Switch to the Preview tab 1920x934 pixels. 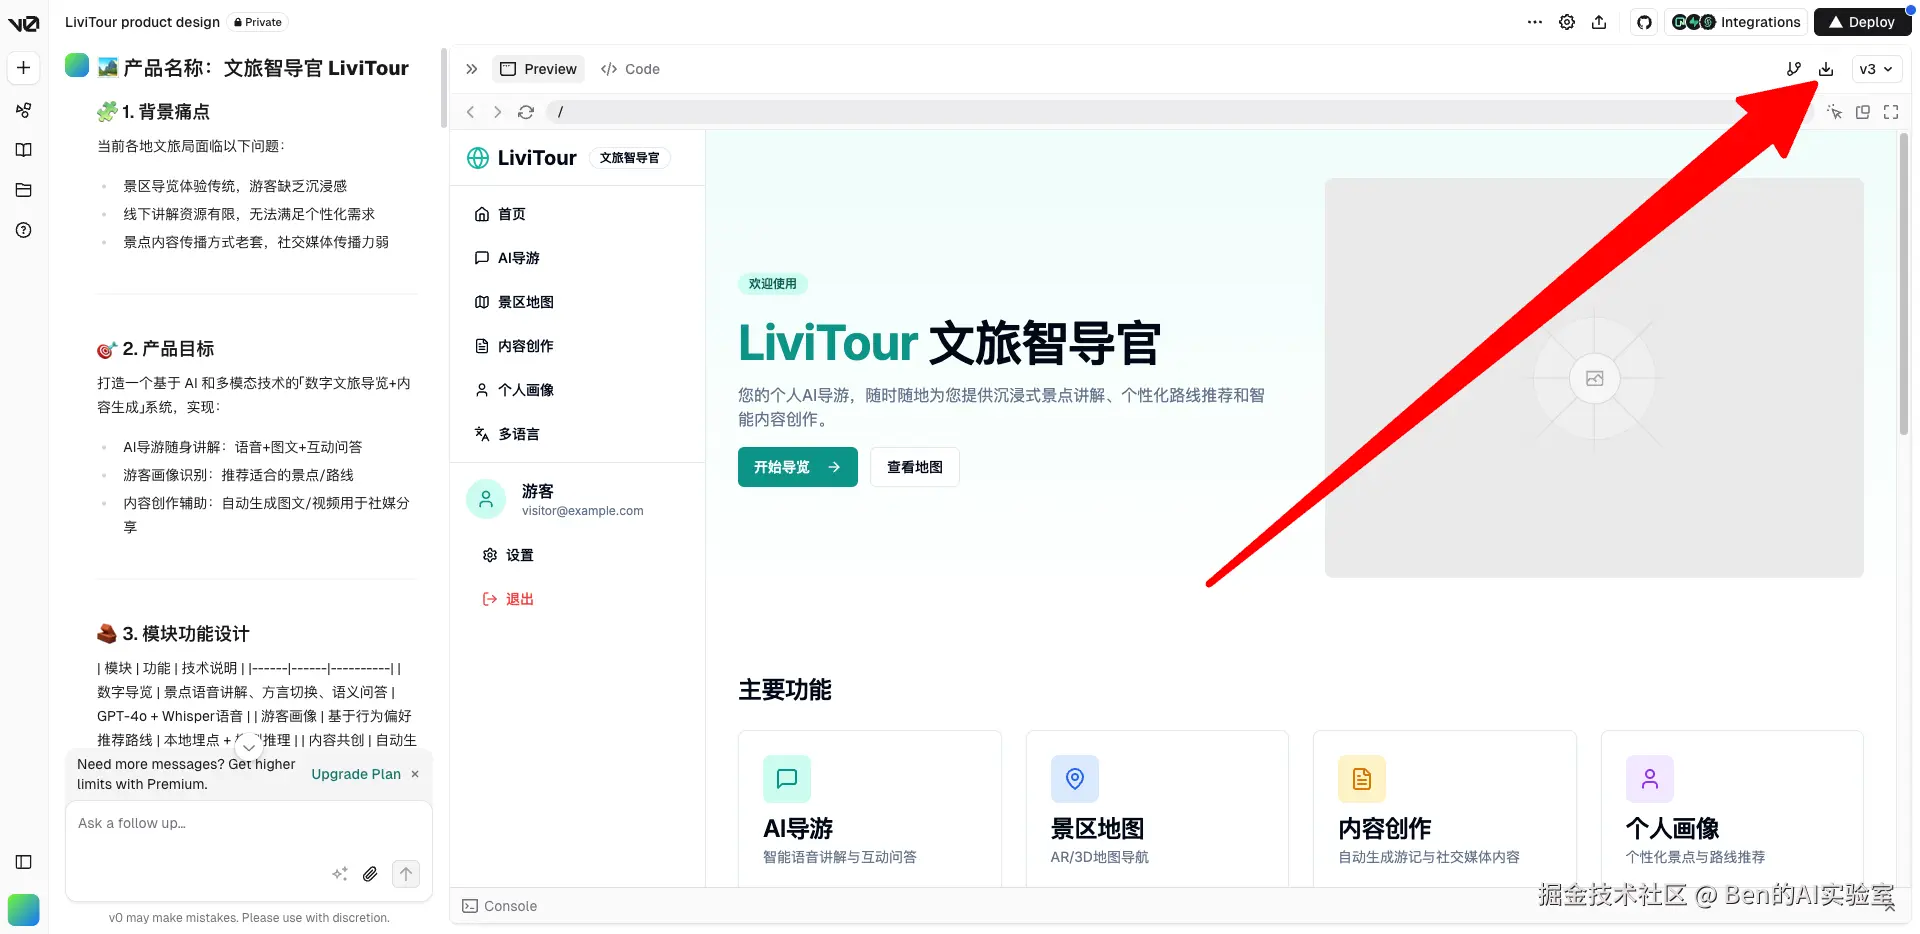pos(538,69)
